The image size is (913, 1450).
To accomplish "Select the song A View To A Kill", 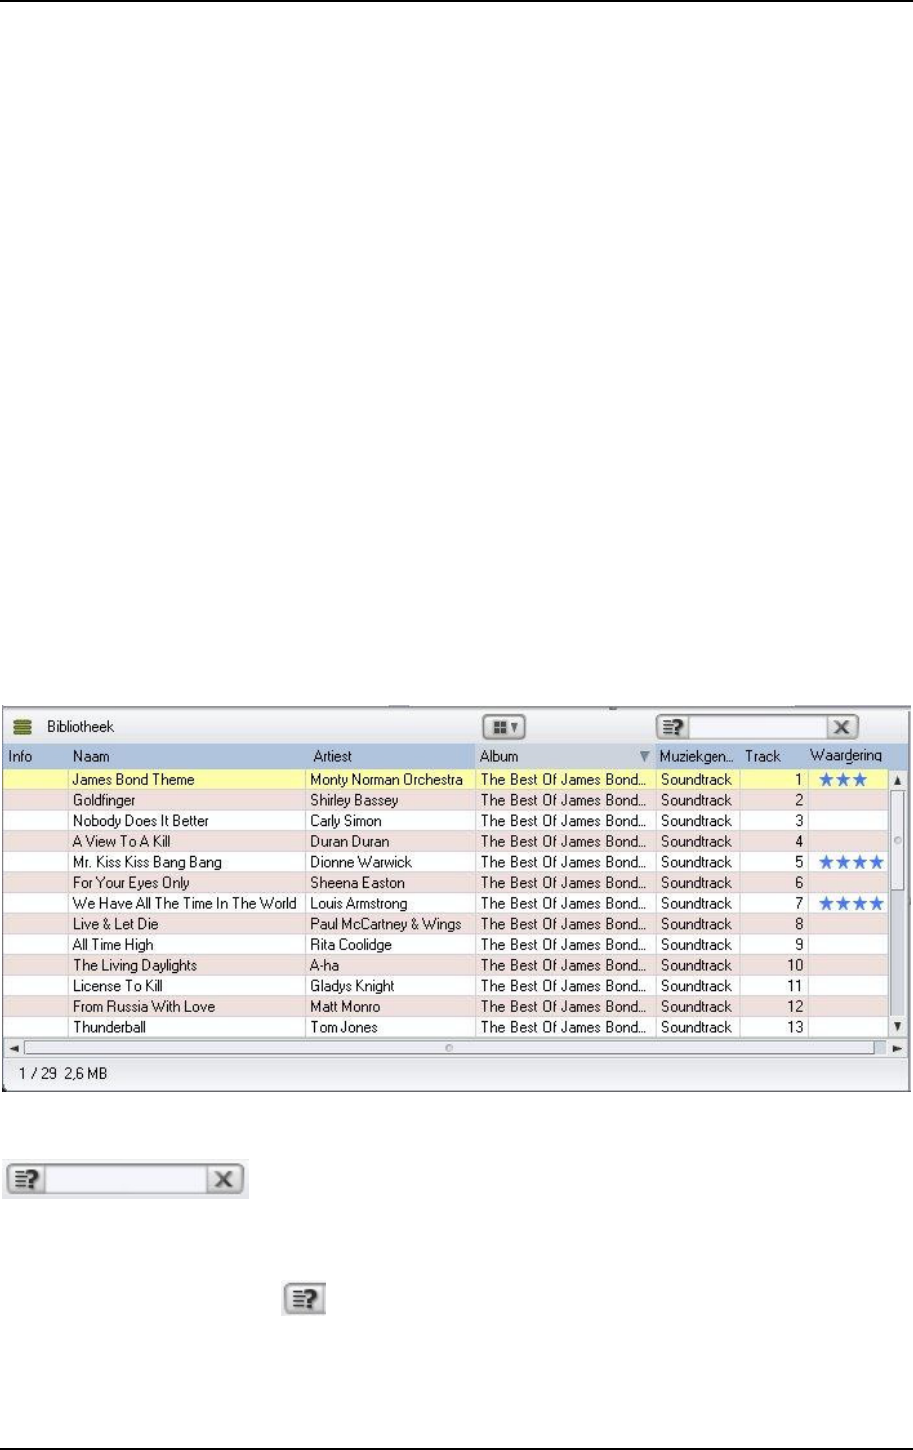I will (x=122, y=841).
